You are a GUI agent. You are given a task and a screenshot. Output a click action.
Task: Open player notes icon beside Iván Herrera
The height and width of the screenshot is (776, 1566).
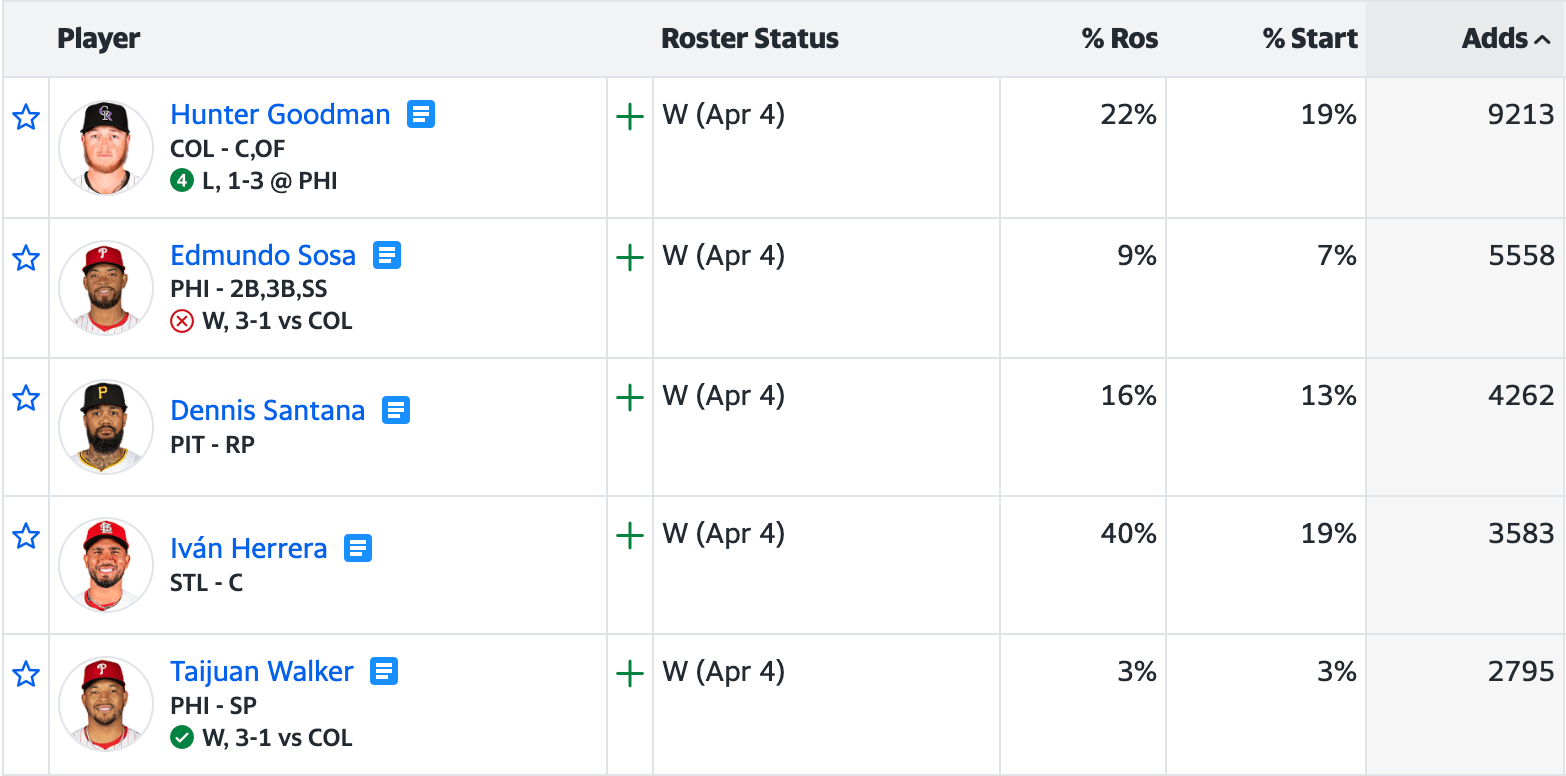pos(358,548)
